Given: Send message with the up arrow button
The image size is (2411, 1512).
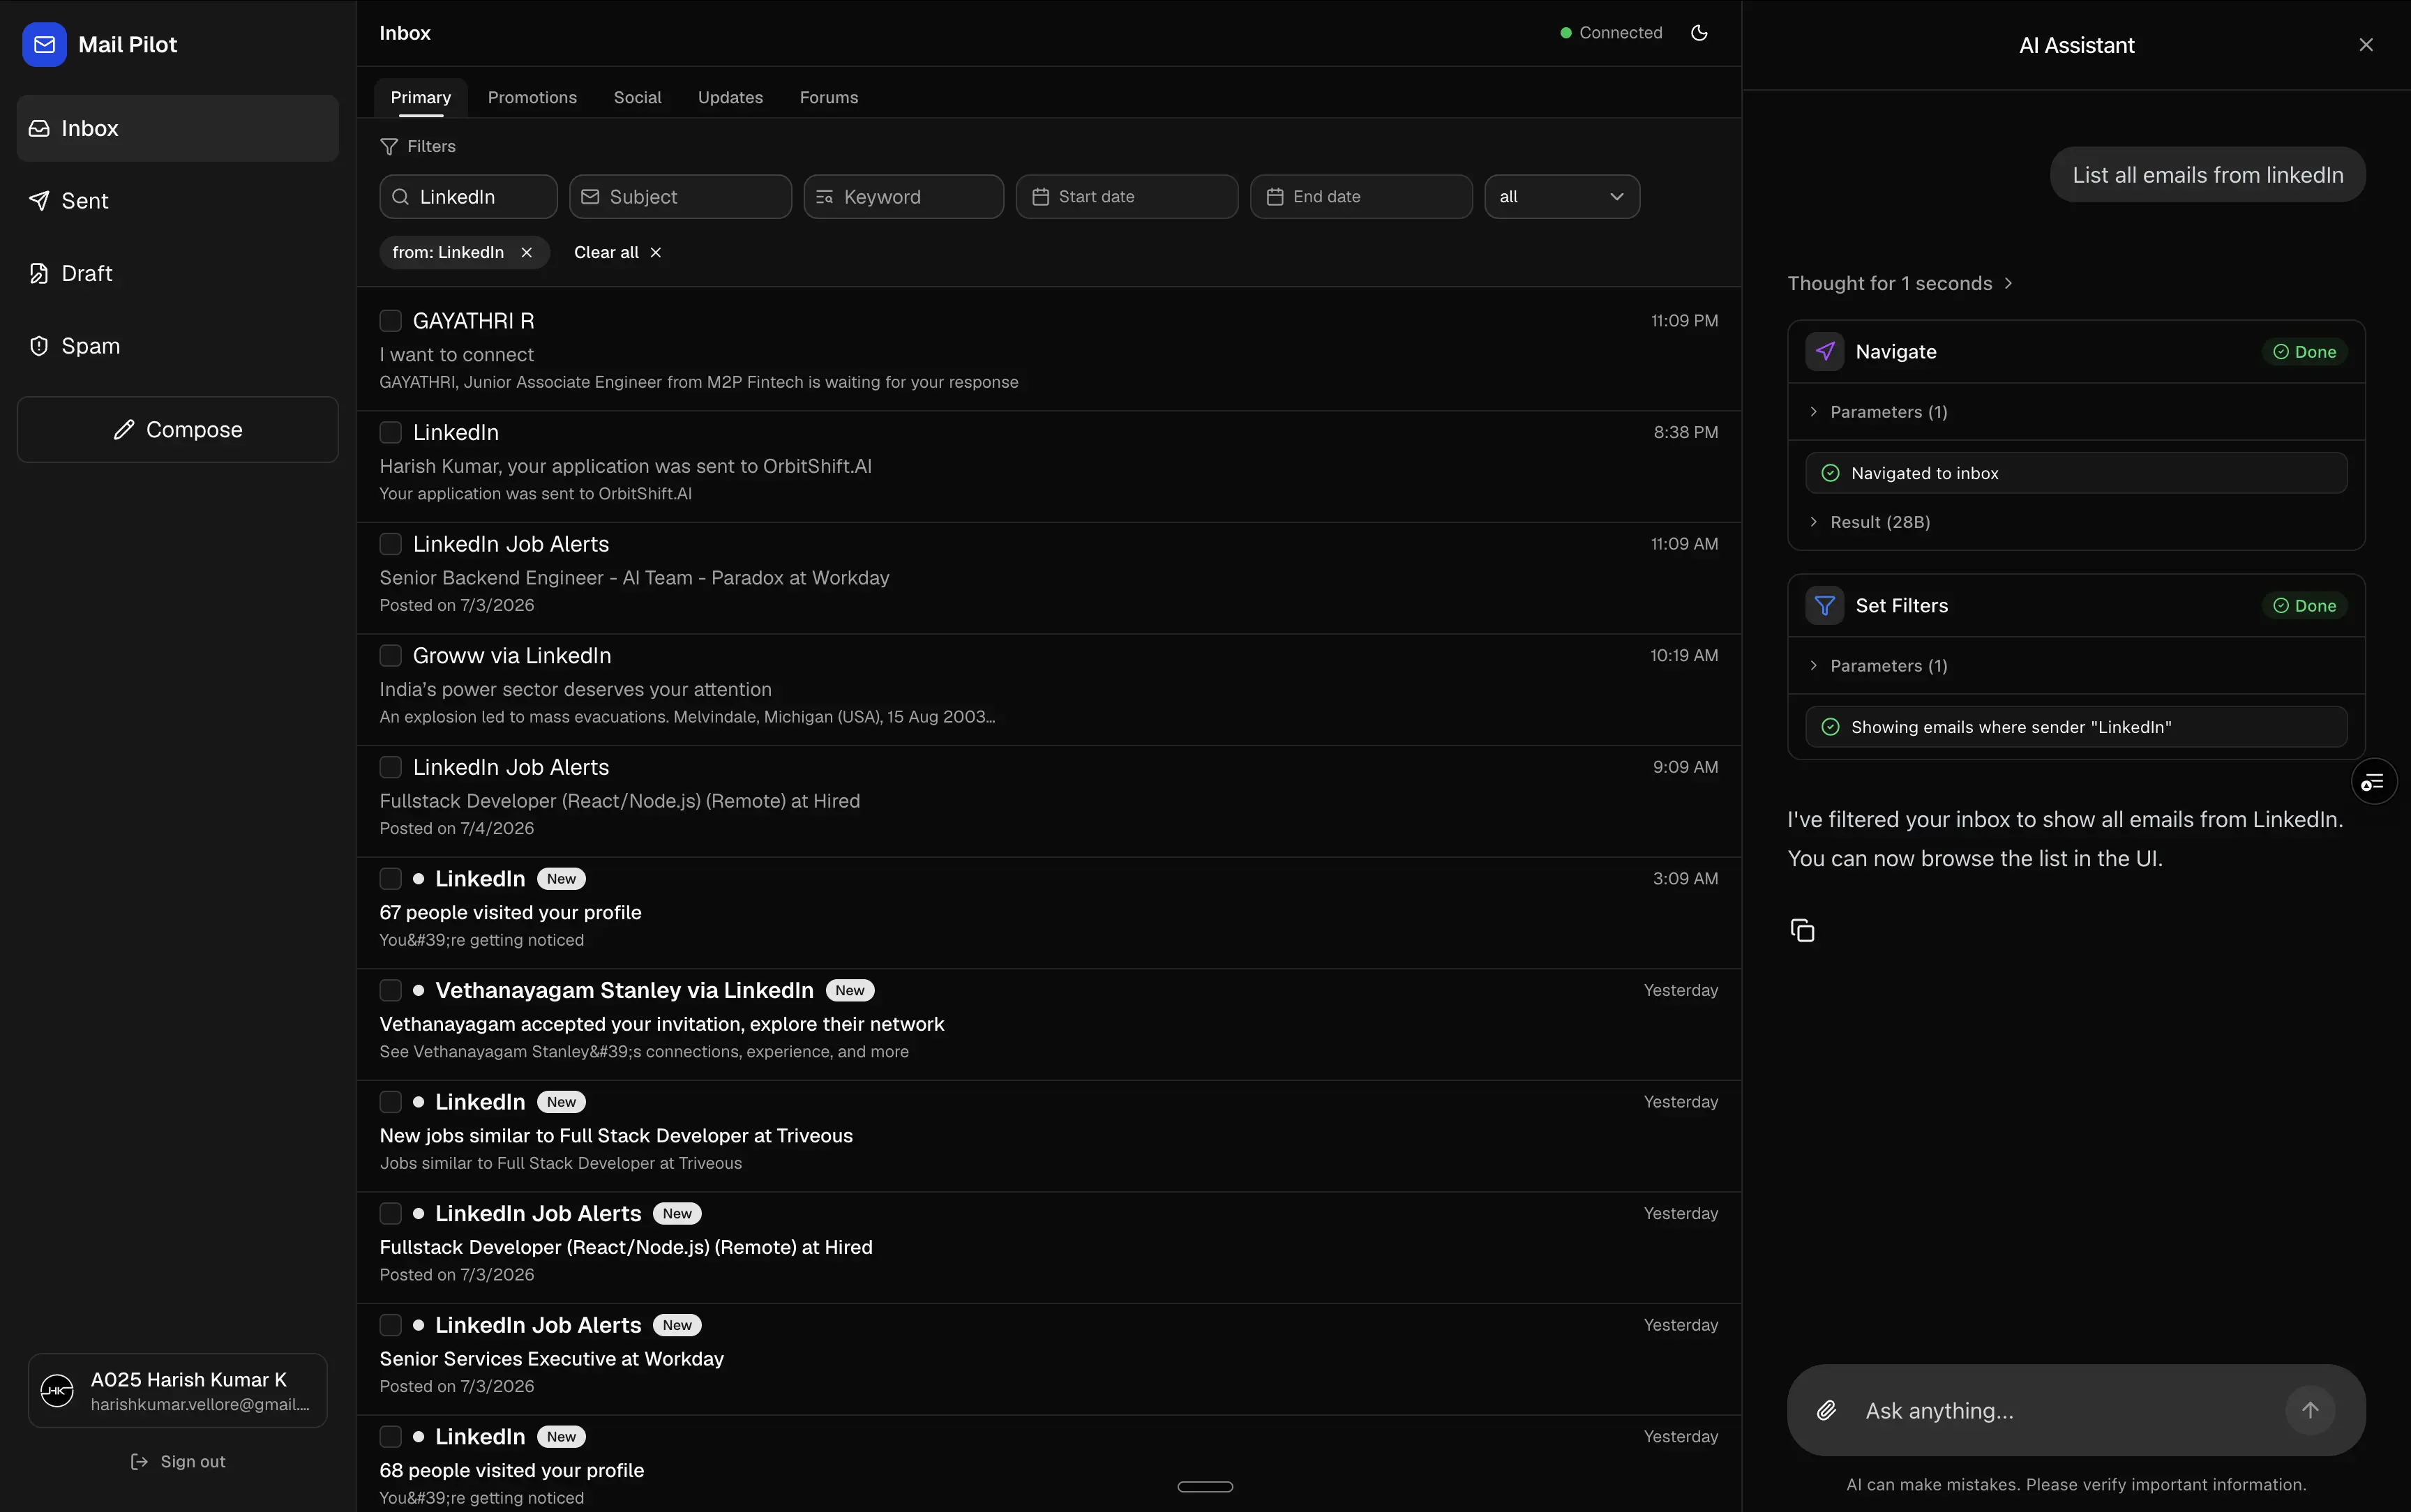Looking at the screenshot, I should click(x=2310, y=1410).
